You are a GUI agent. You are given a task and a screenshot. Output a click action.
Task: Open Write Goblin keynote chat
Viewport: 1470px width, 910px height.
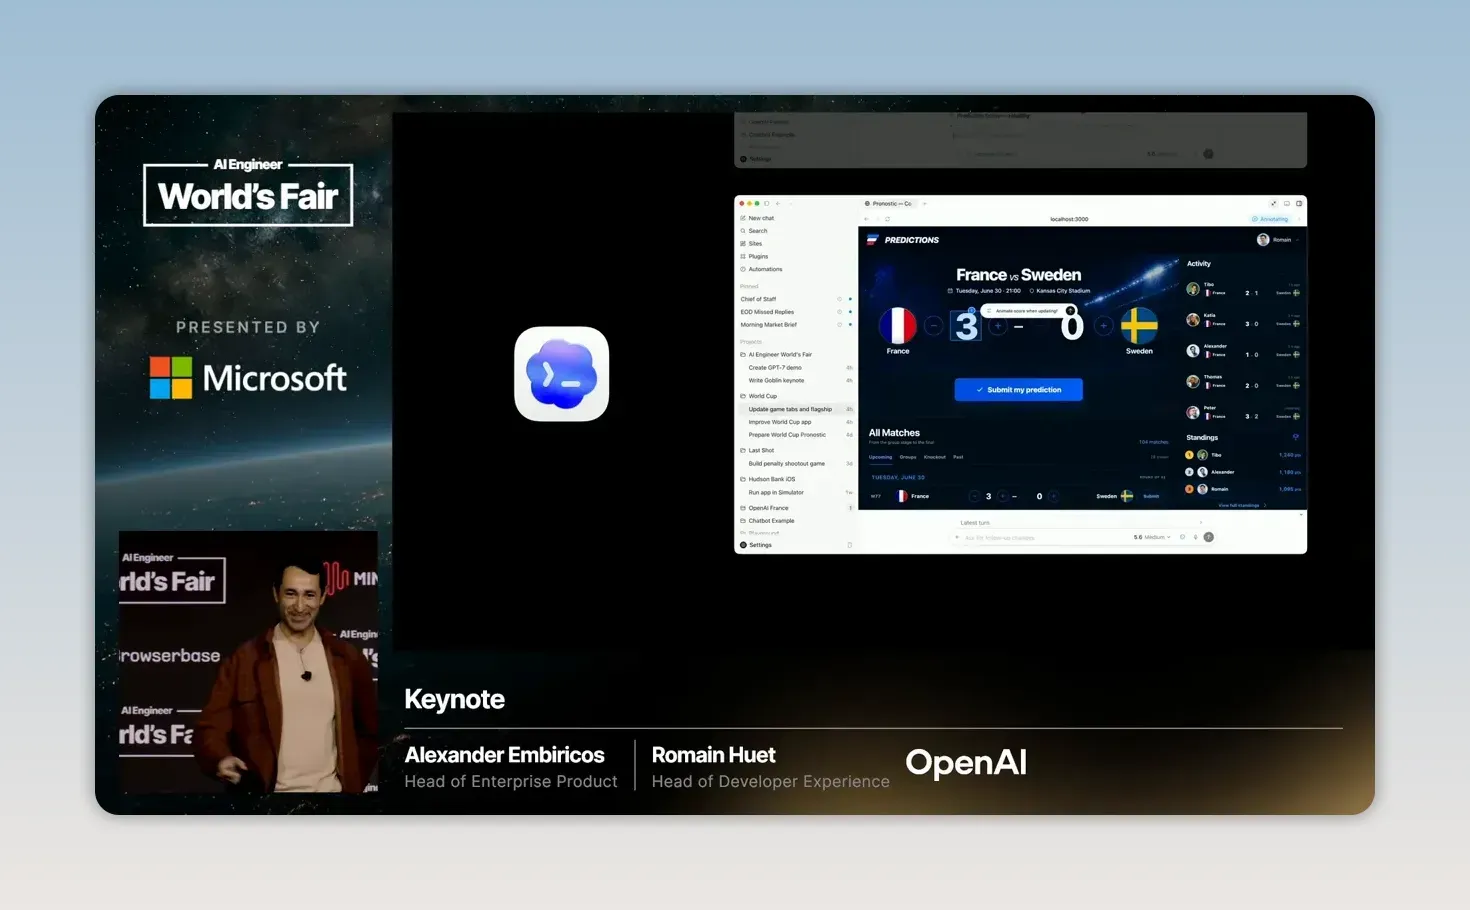pyautogui.click(x=797, y=381)
